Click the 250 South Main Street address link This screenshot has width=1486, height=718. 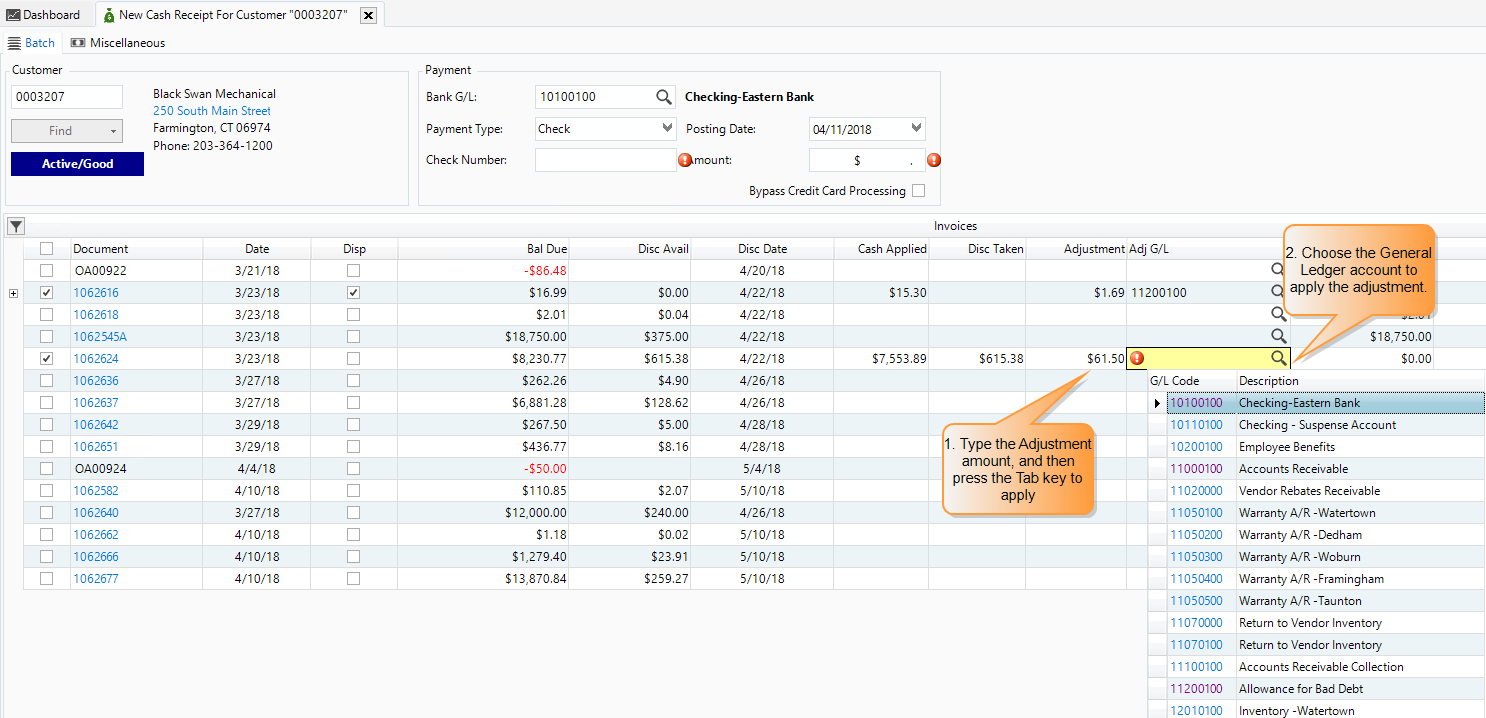pyautogui.click(x=212, y=111)
